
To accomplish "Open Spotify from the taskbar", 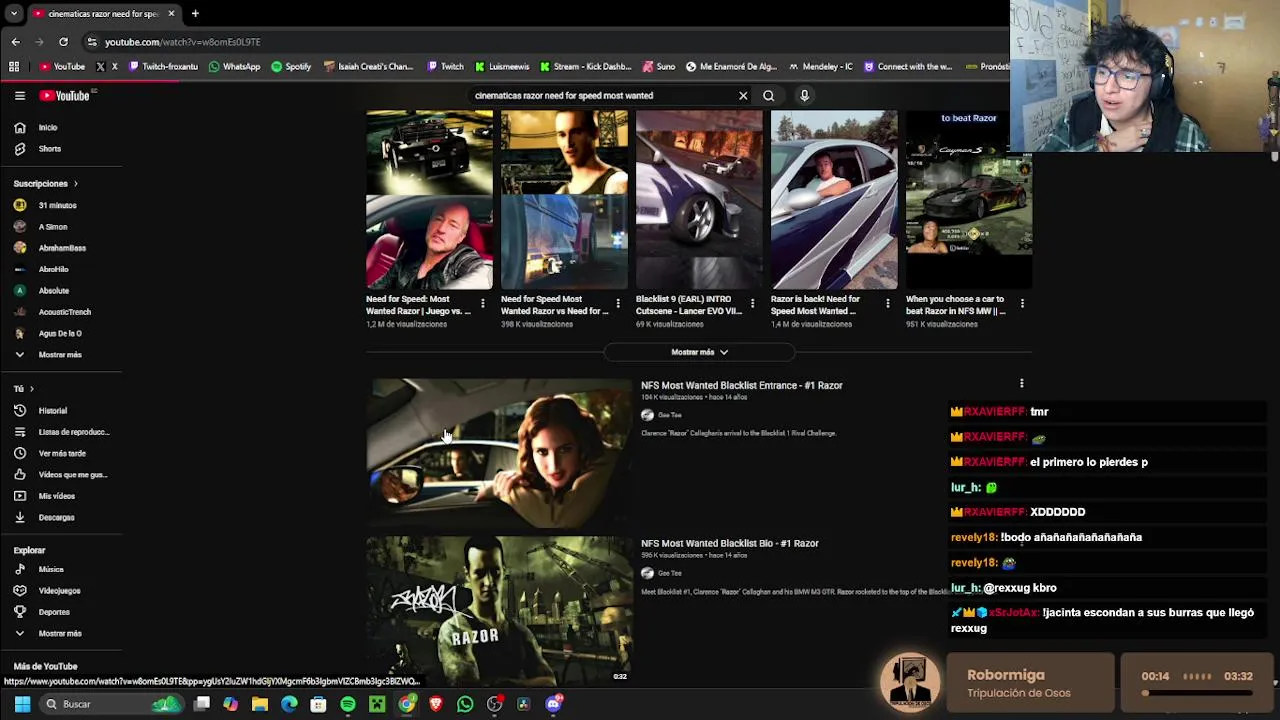I will pos(348,704).
